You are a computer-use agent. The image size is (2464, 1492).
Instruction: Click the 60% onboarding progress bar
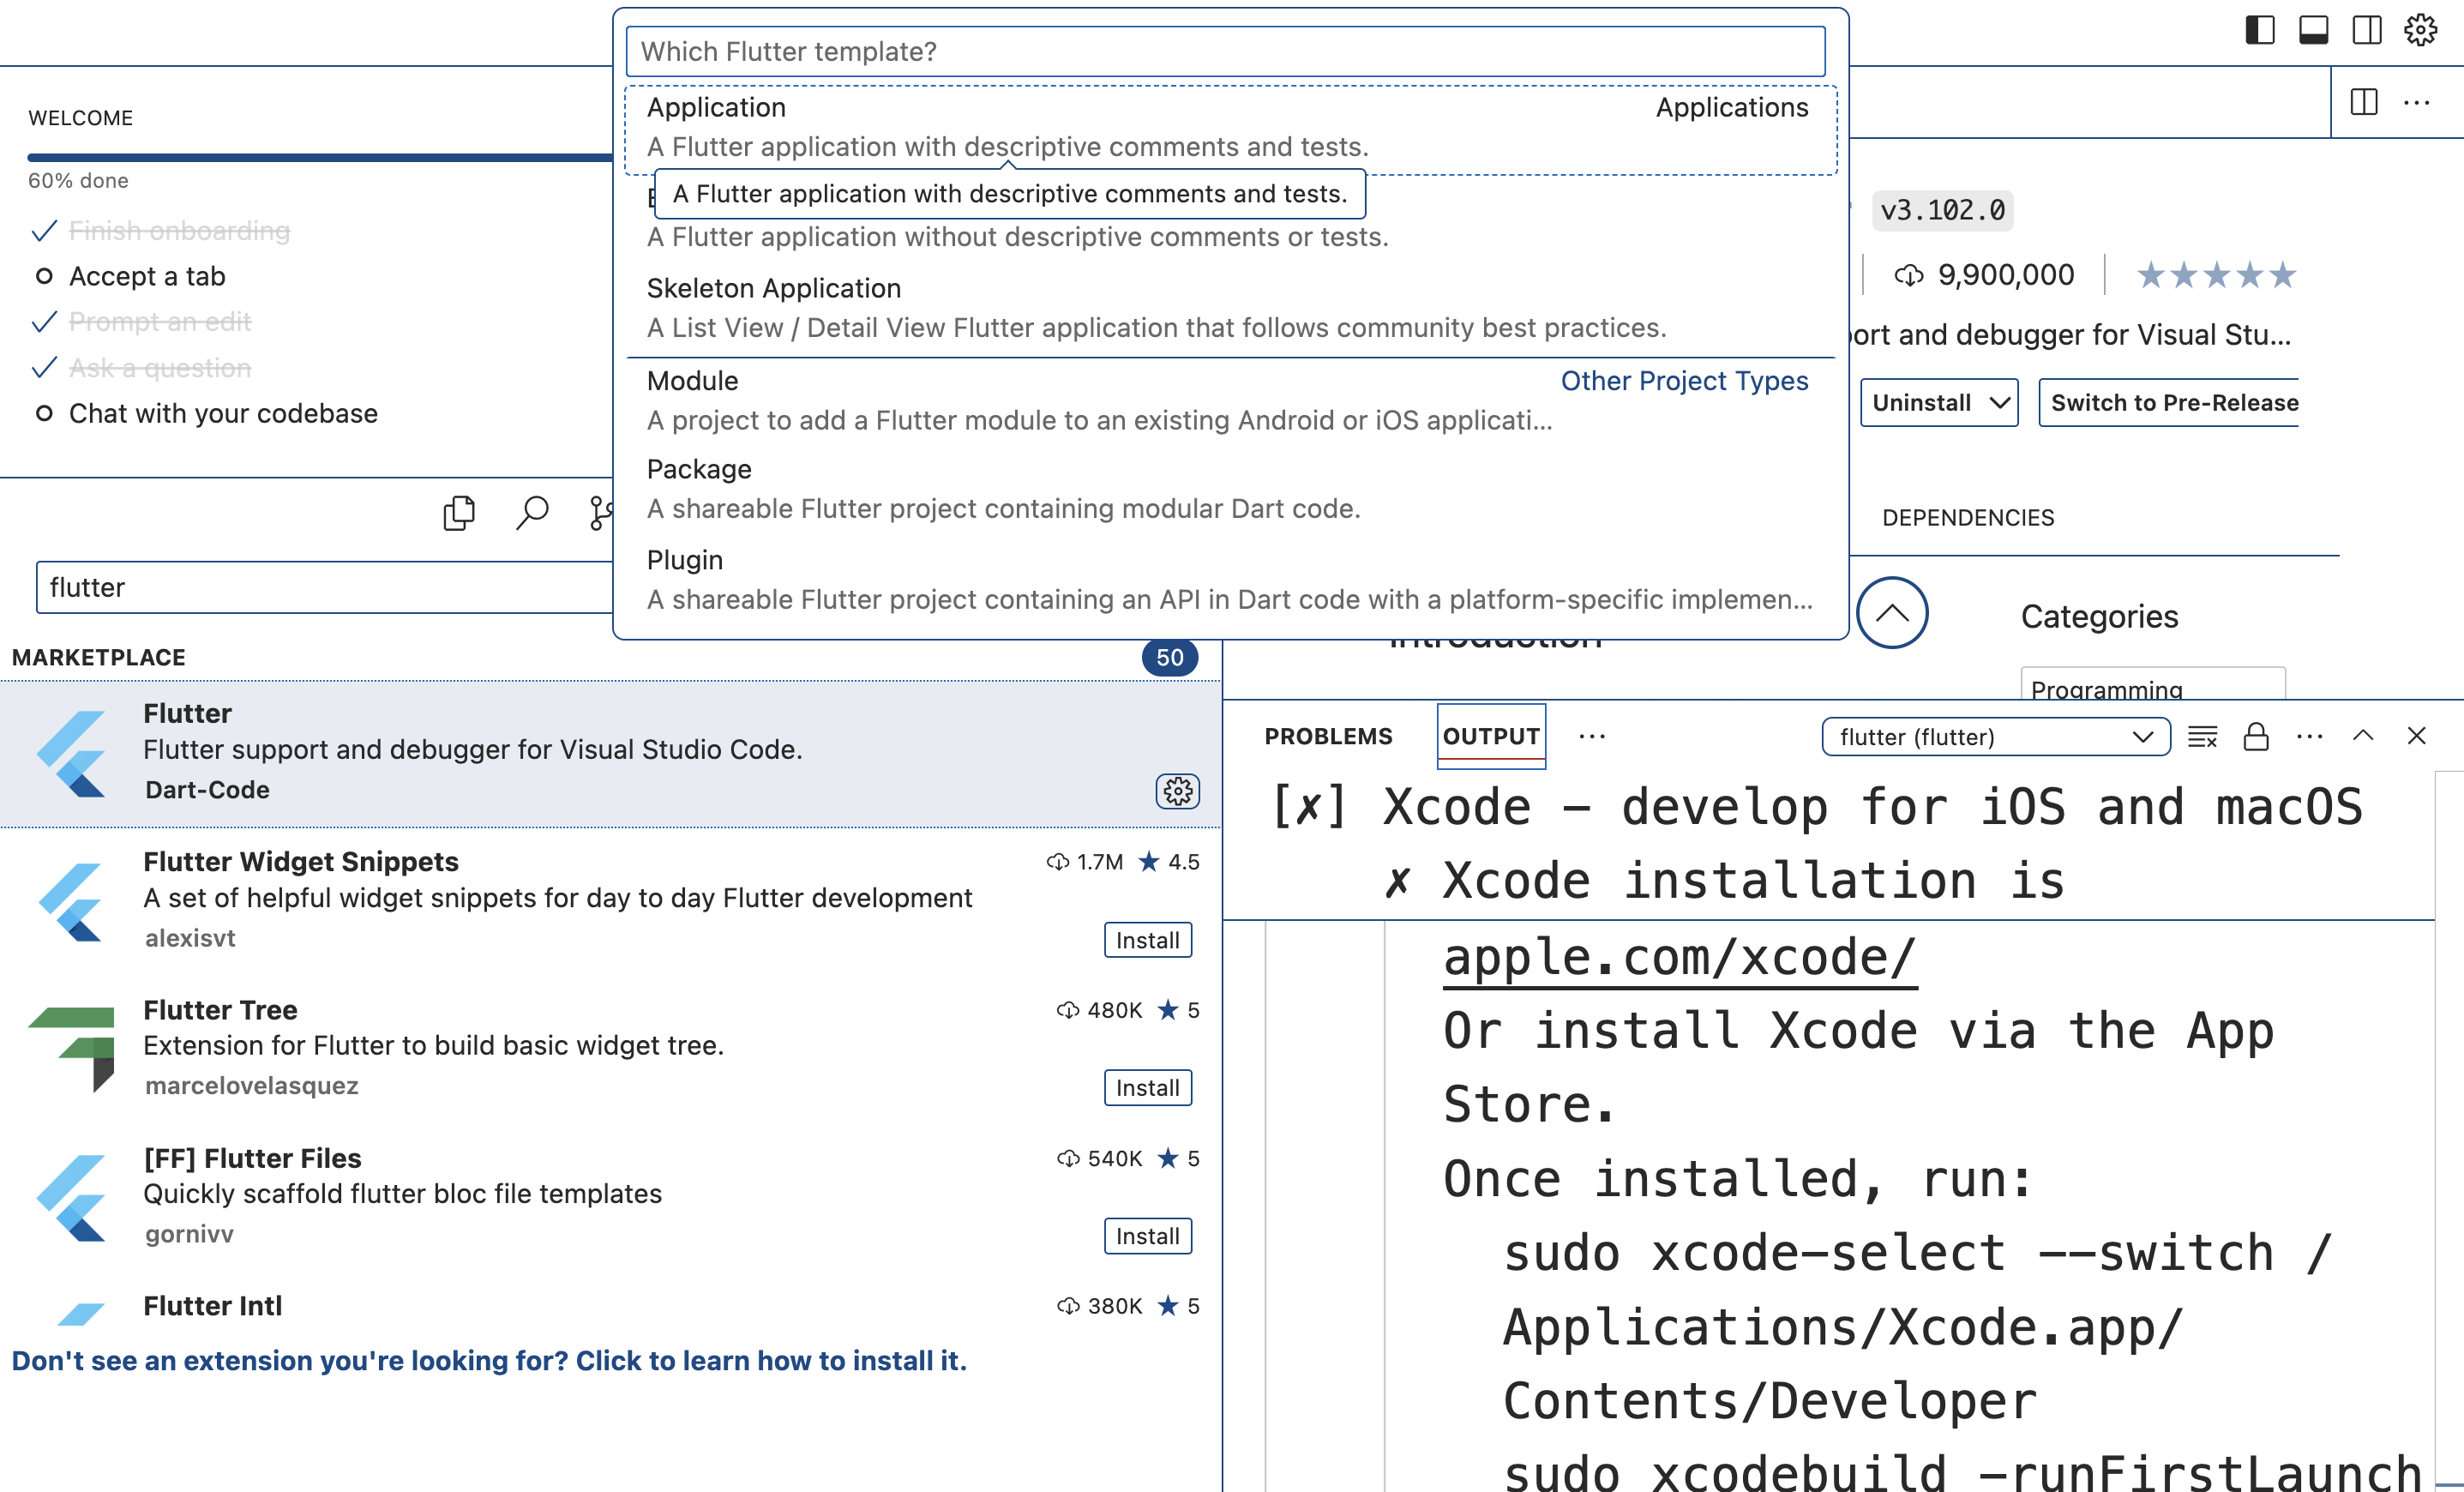click(320, 157)
